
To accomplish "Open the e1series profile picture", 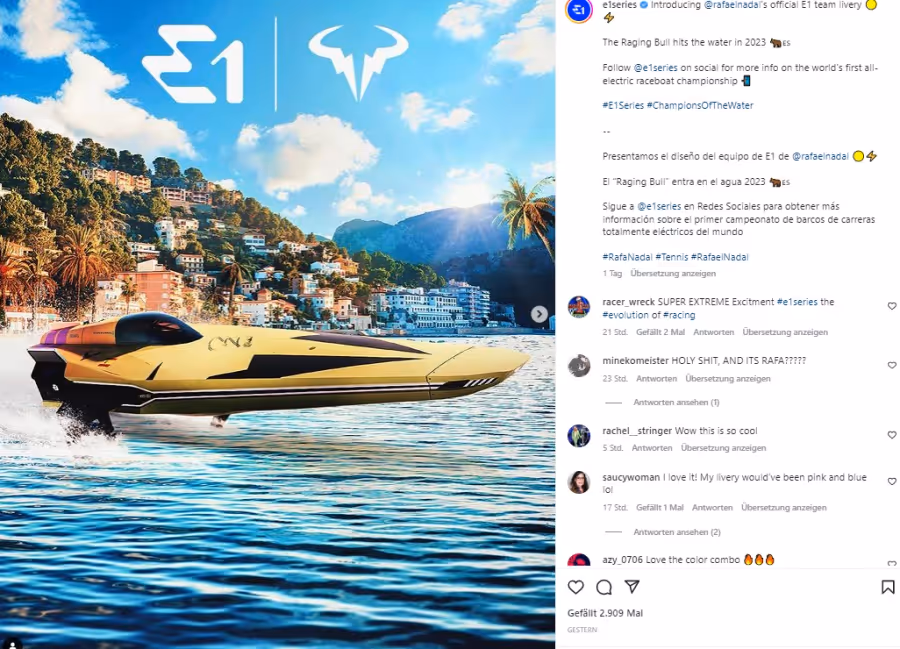I will click(579, 10).
